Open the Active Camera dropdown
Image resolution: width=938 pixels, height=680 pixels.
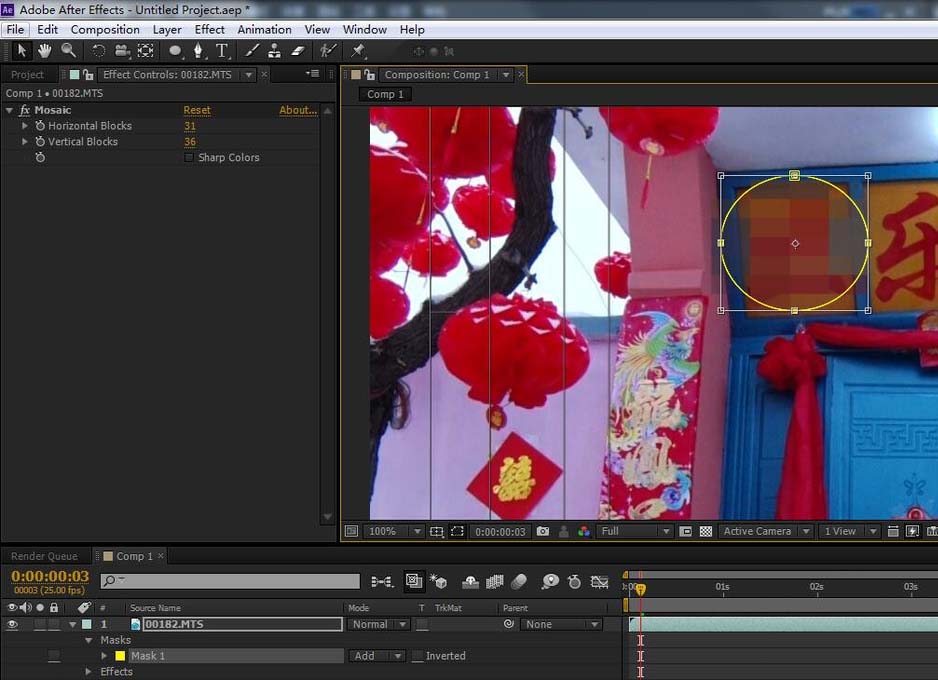[765, 532]
